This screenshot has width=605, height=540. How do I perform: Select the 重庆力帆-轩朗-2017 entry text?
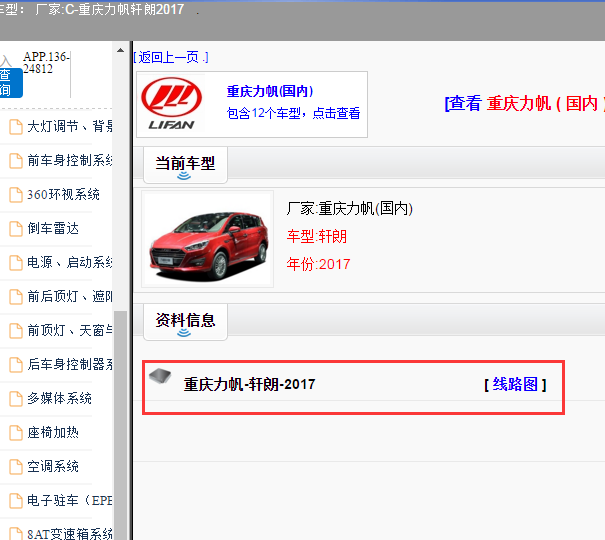[x=249, y=384]
